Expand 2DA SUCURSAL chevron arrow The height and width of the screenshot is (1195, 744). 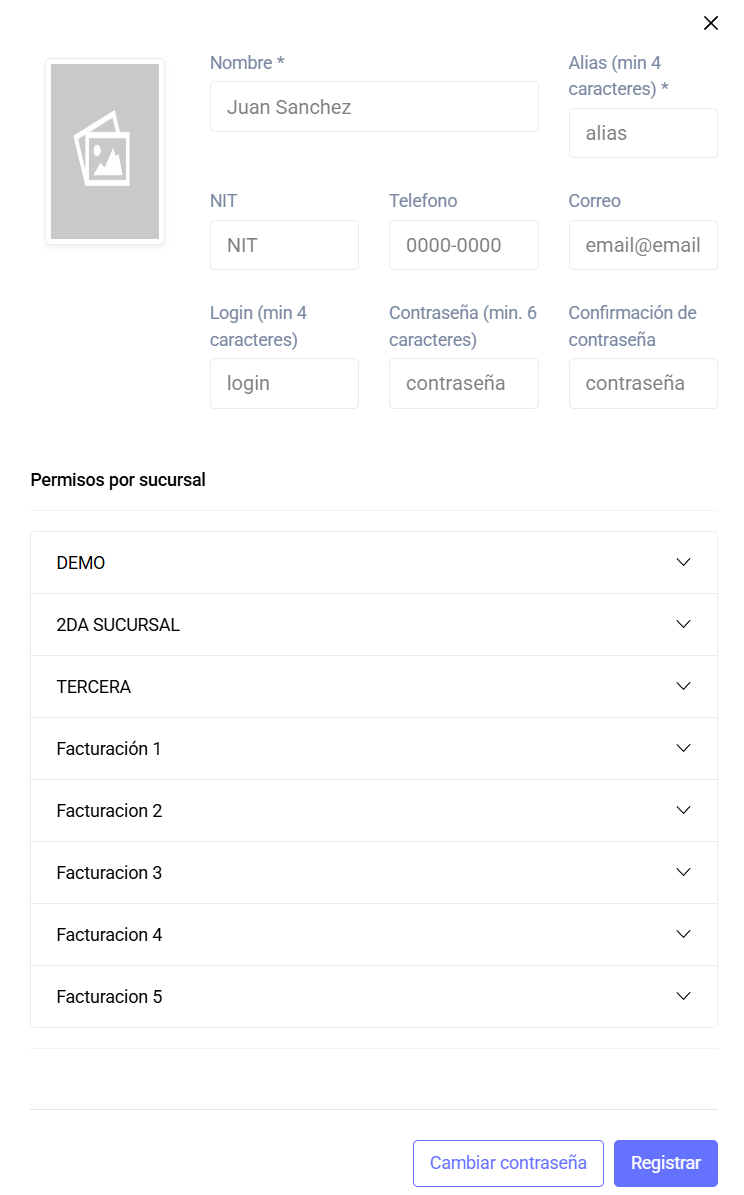[x=683, y=624]
